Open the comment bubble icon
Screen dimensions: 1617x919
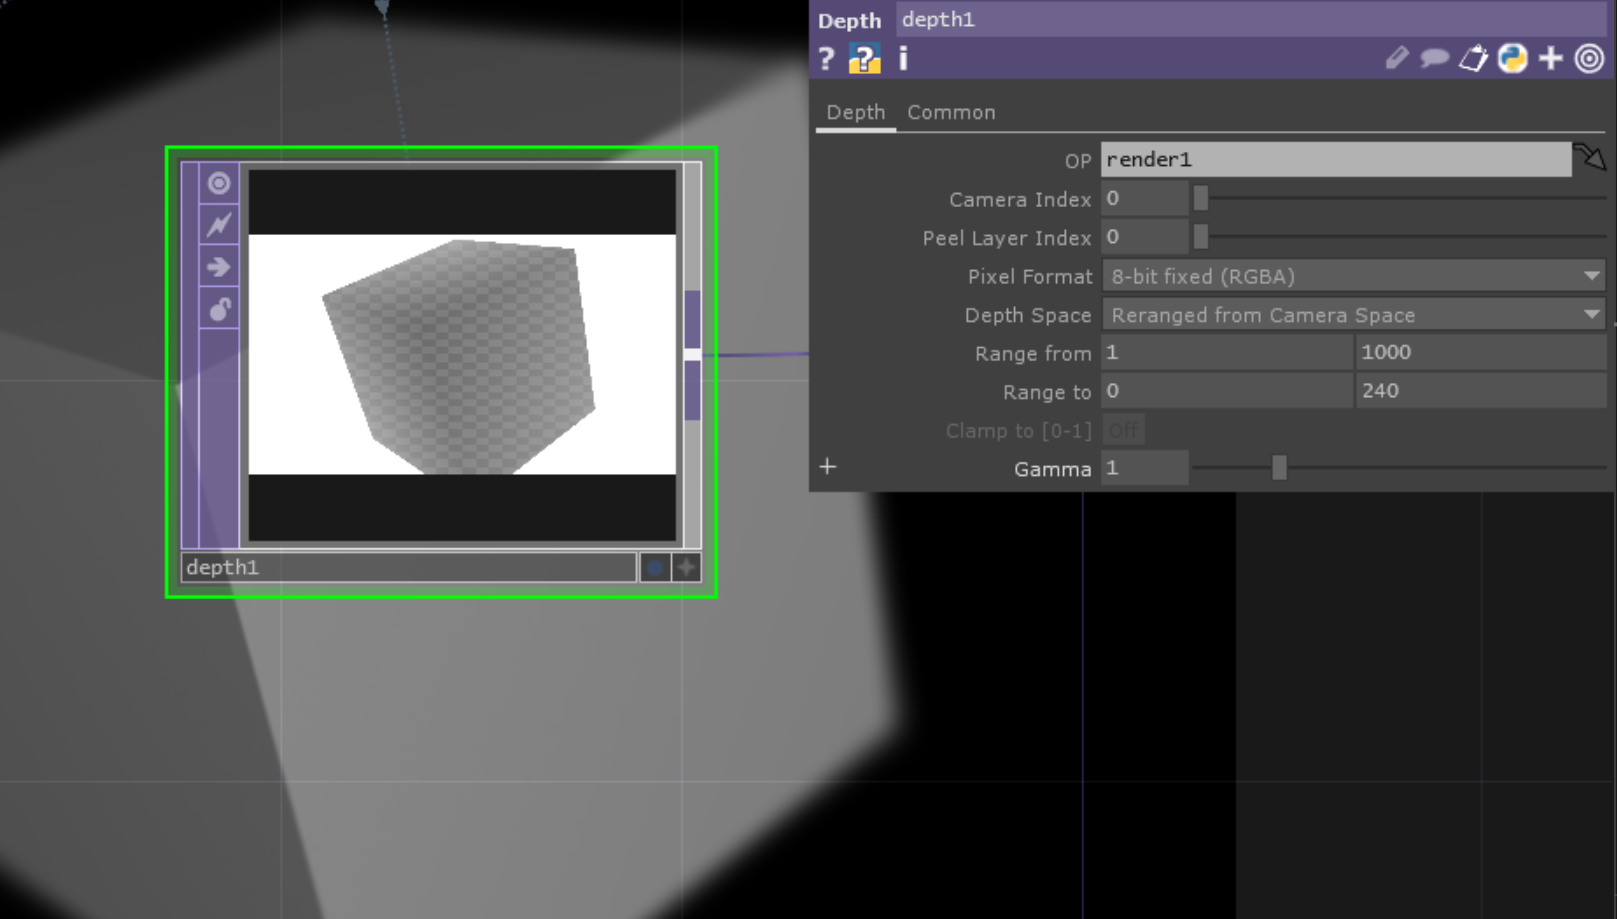(1434, 58)
